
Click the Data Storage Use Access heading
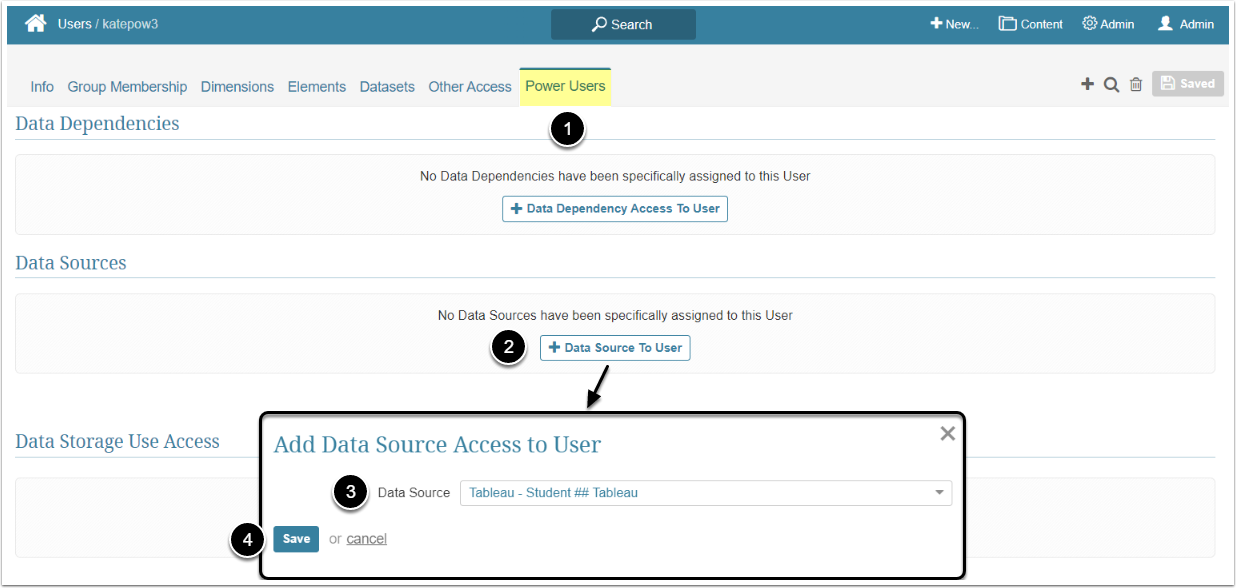coord(117,441)
